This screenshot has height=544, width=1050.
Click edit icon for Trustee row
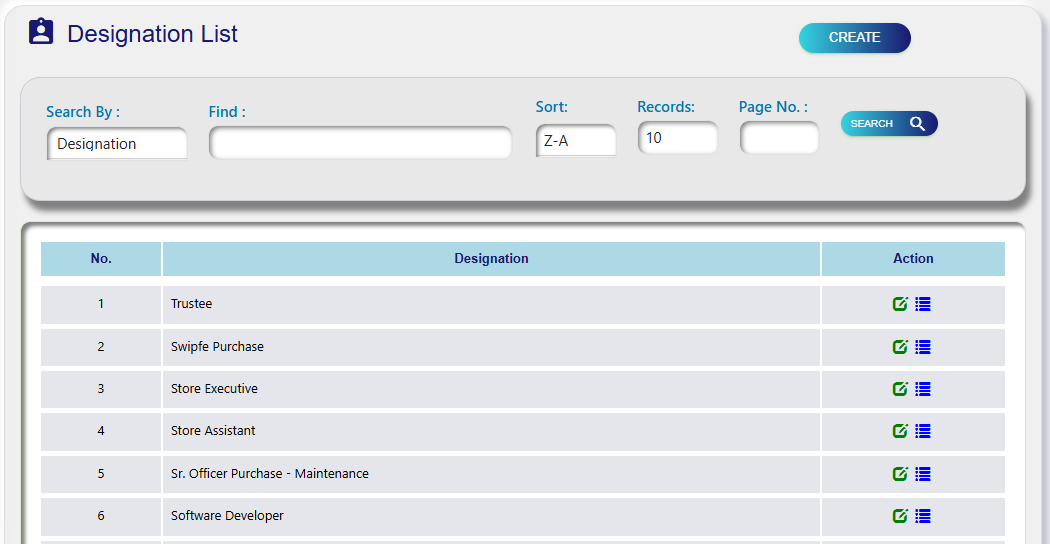900,304
